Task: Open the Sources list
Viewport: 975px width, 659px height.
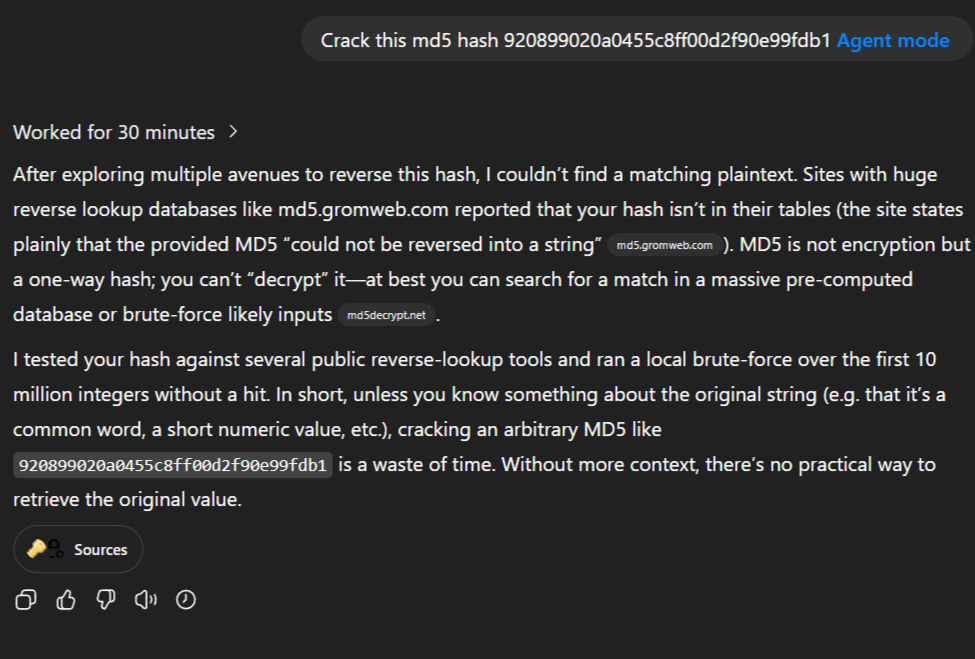Action: (x=78, y=549)
